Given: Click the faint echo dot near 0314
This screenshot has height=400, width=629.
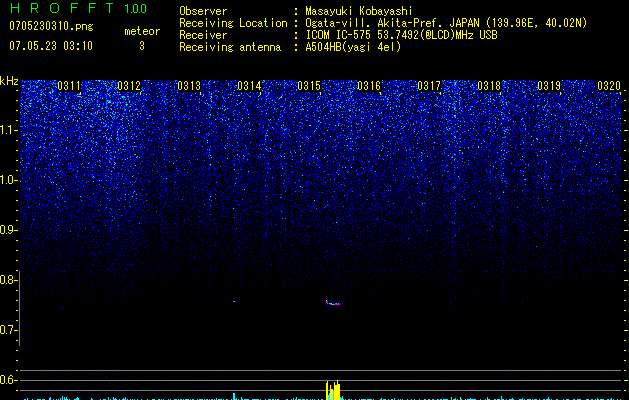Looking at the screenshot, I should point(234,301).
